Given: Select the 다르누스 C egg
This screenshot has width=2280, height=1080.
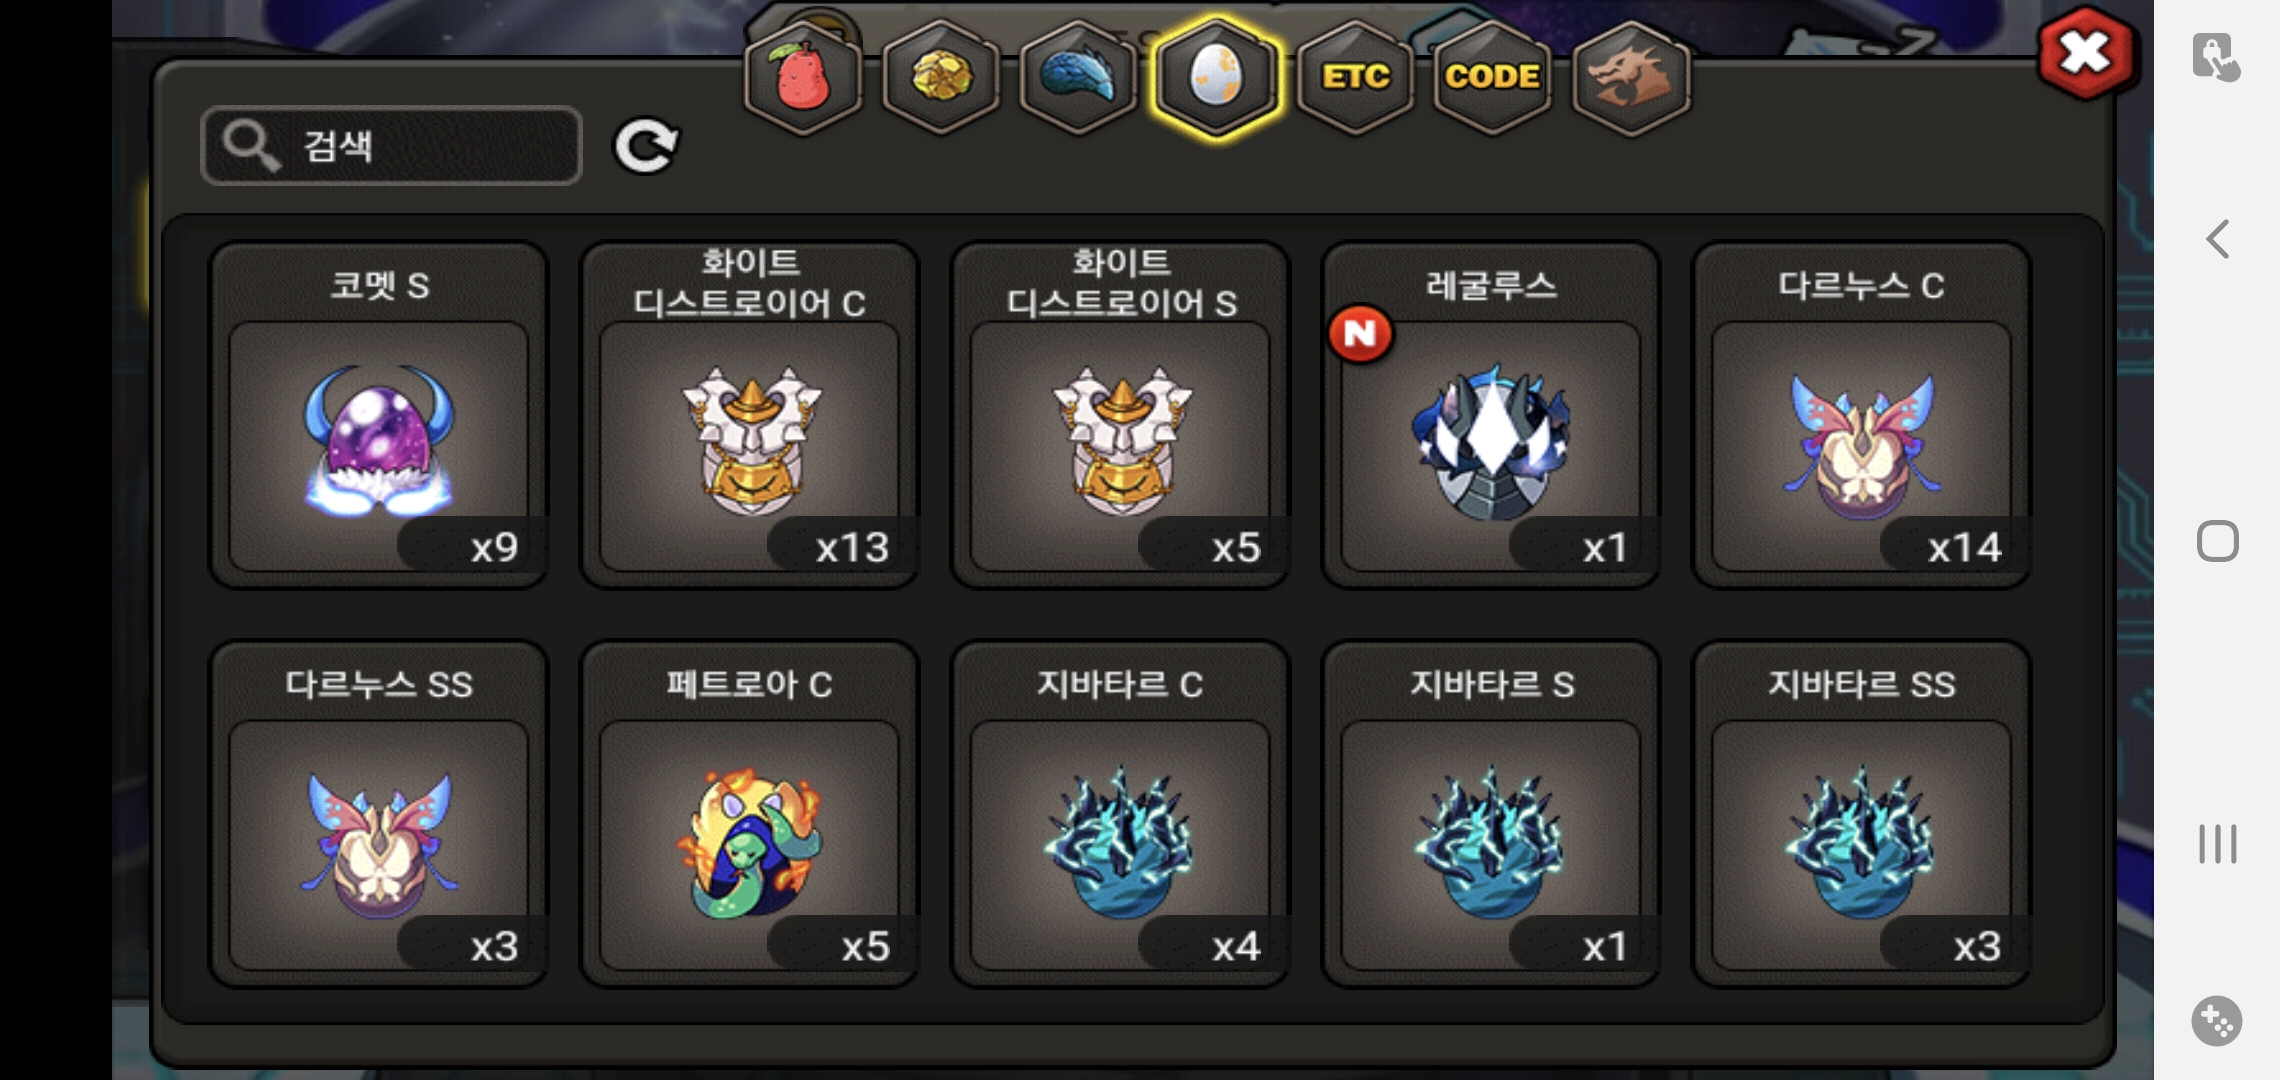Looking at the screenshot, I should point(1861,415).
